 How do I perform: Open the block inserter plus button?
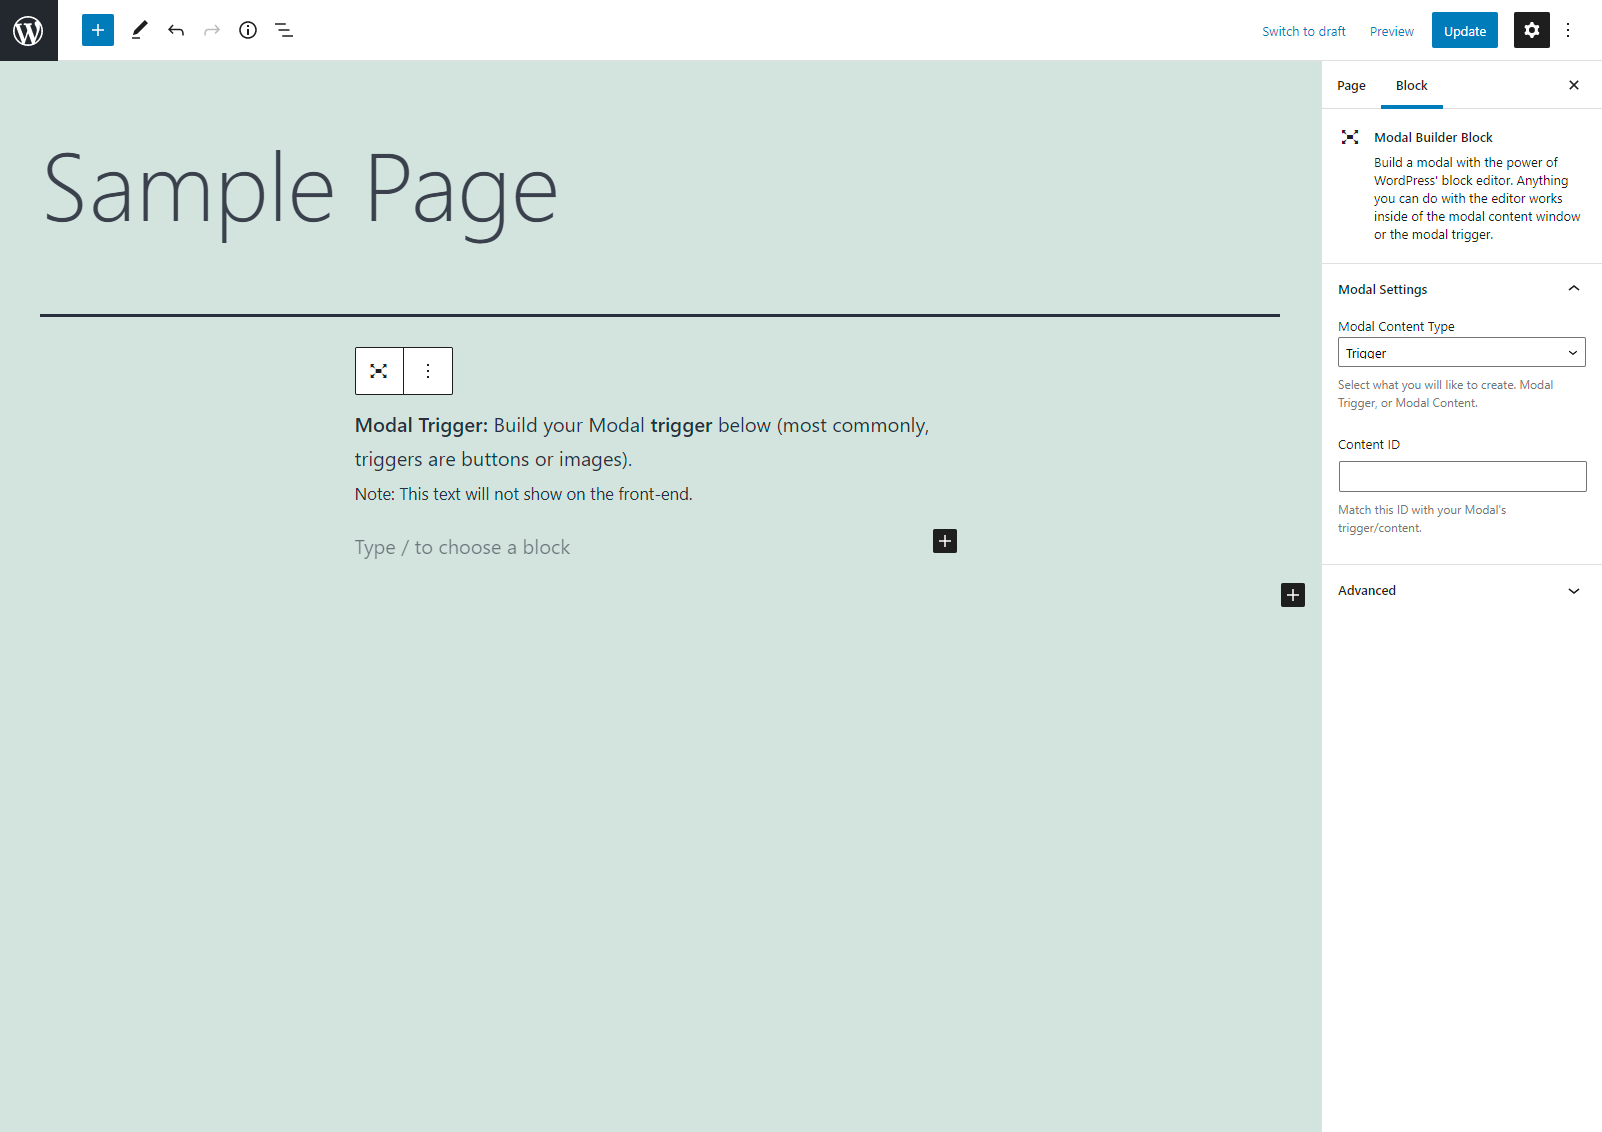tap(98, 30)
